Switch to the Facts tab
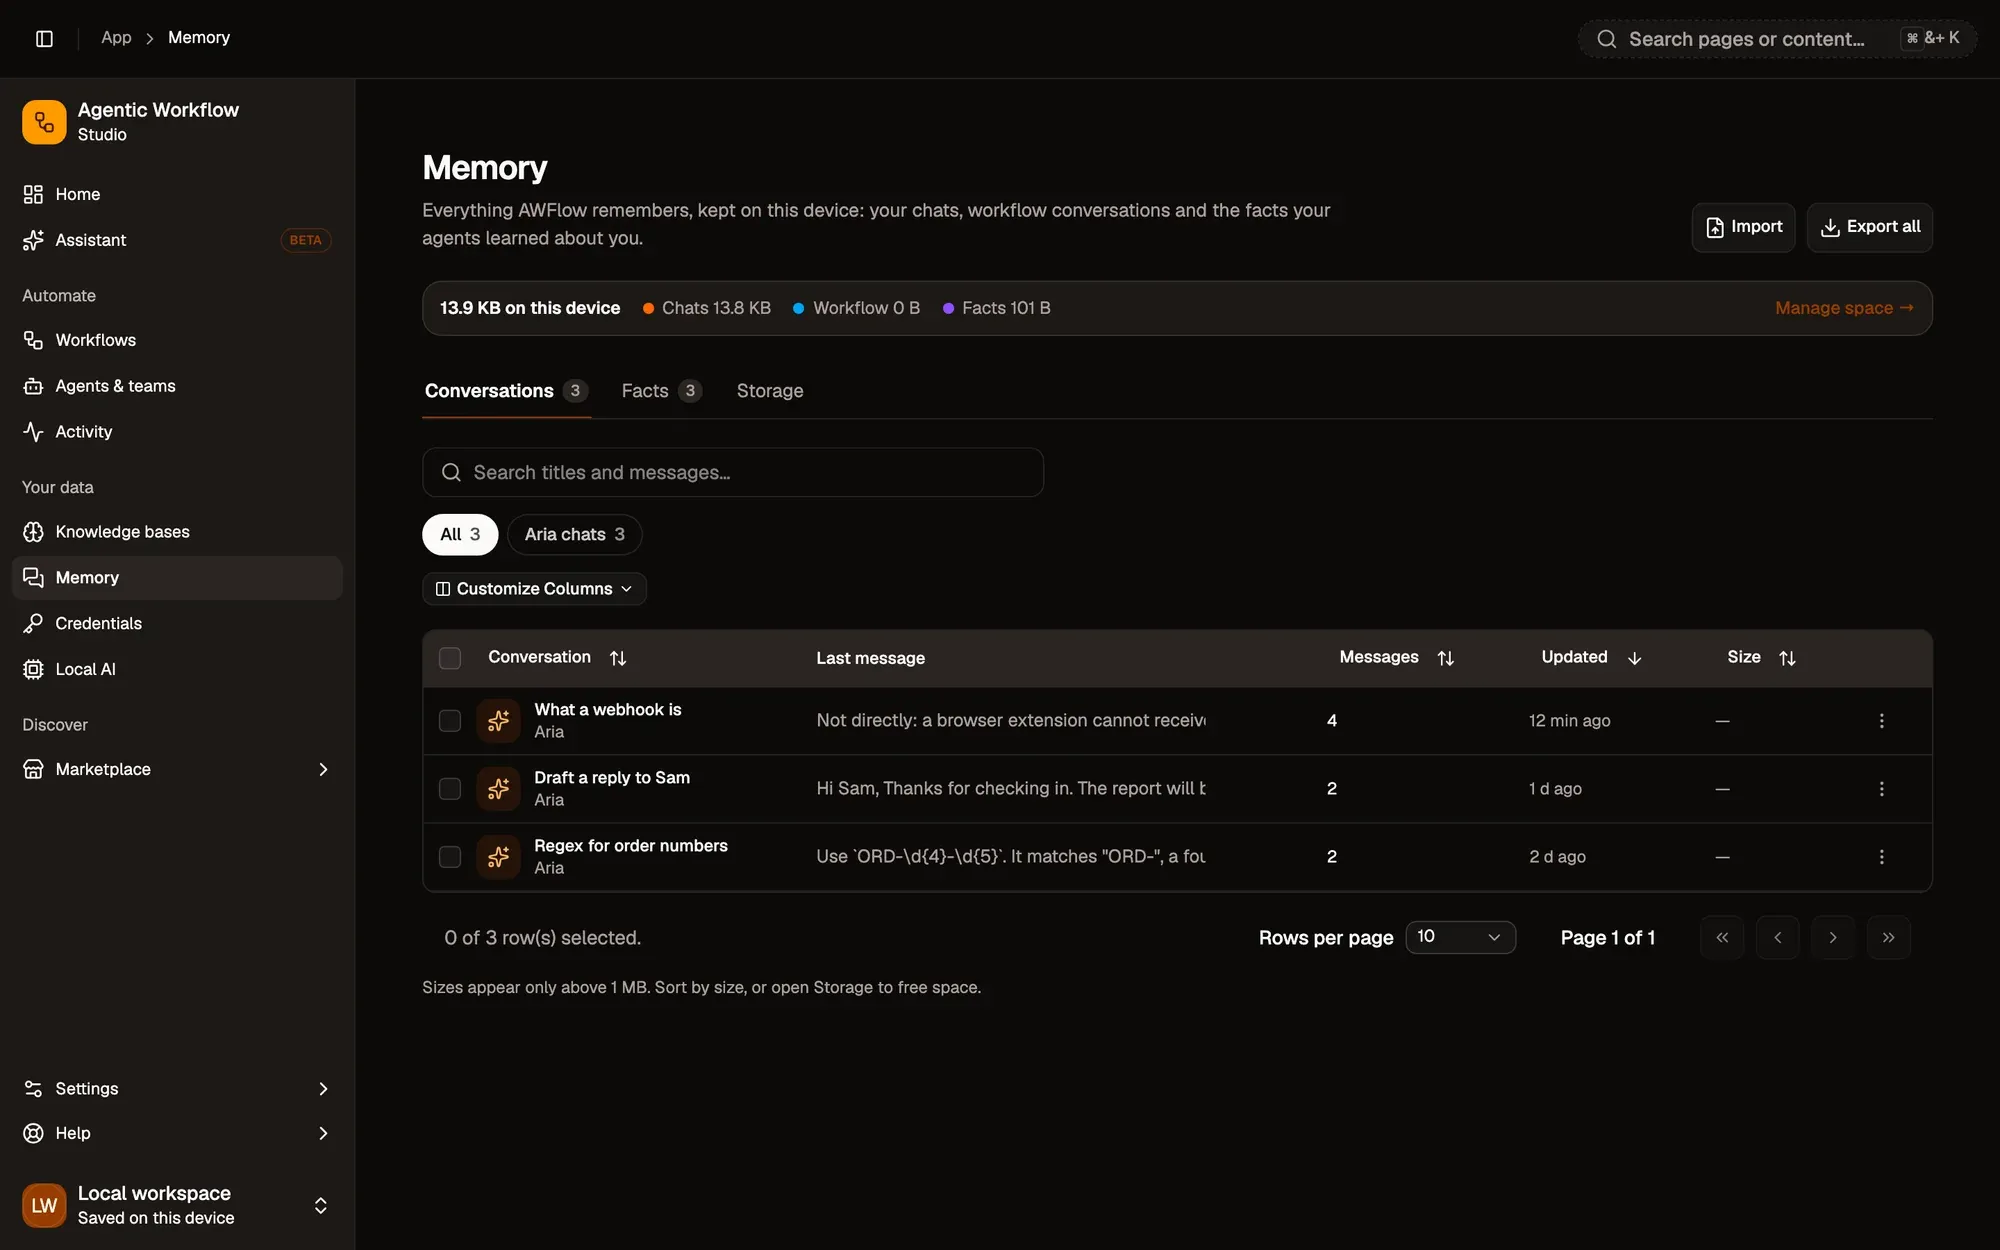Viewport: 2000px width, 1250px height. tap(661, 391)
